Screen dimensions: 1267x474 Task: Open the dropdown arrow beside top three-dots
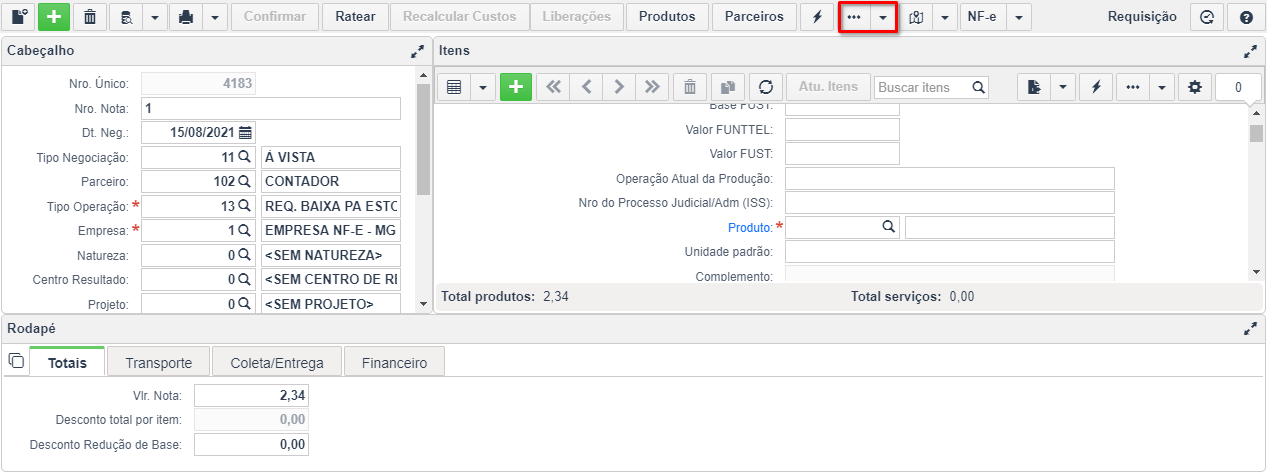click(x=882, y=17)
